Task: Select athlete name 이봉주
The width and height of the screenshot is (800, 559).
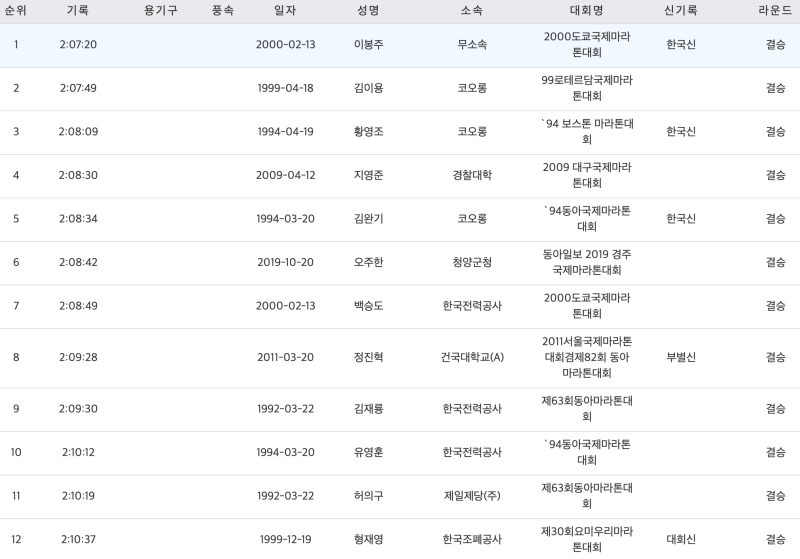Action: click(368, 44)
